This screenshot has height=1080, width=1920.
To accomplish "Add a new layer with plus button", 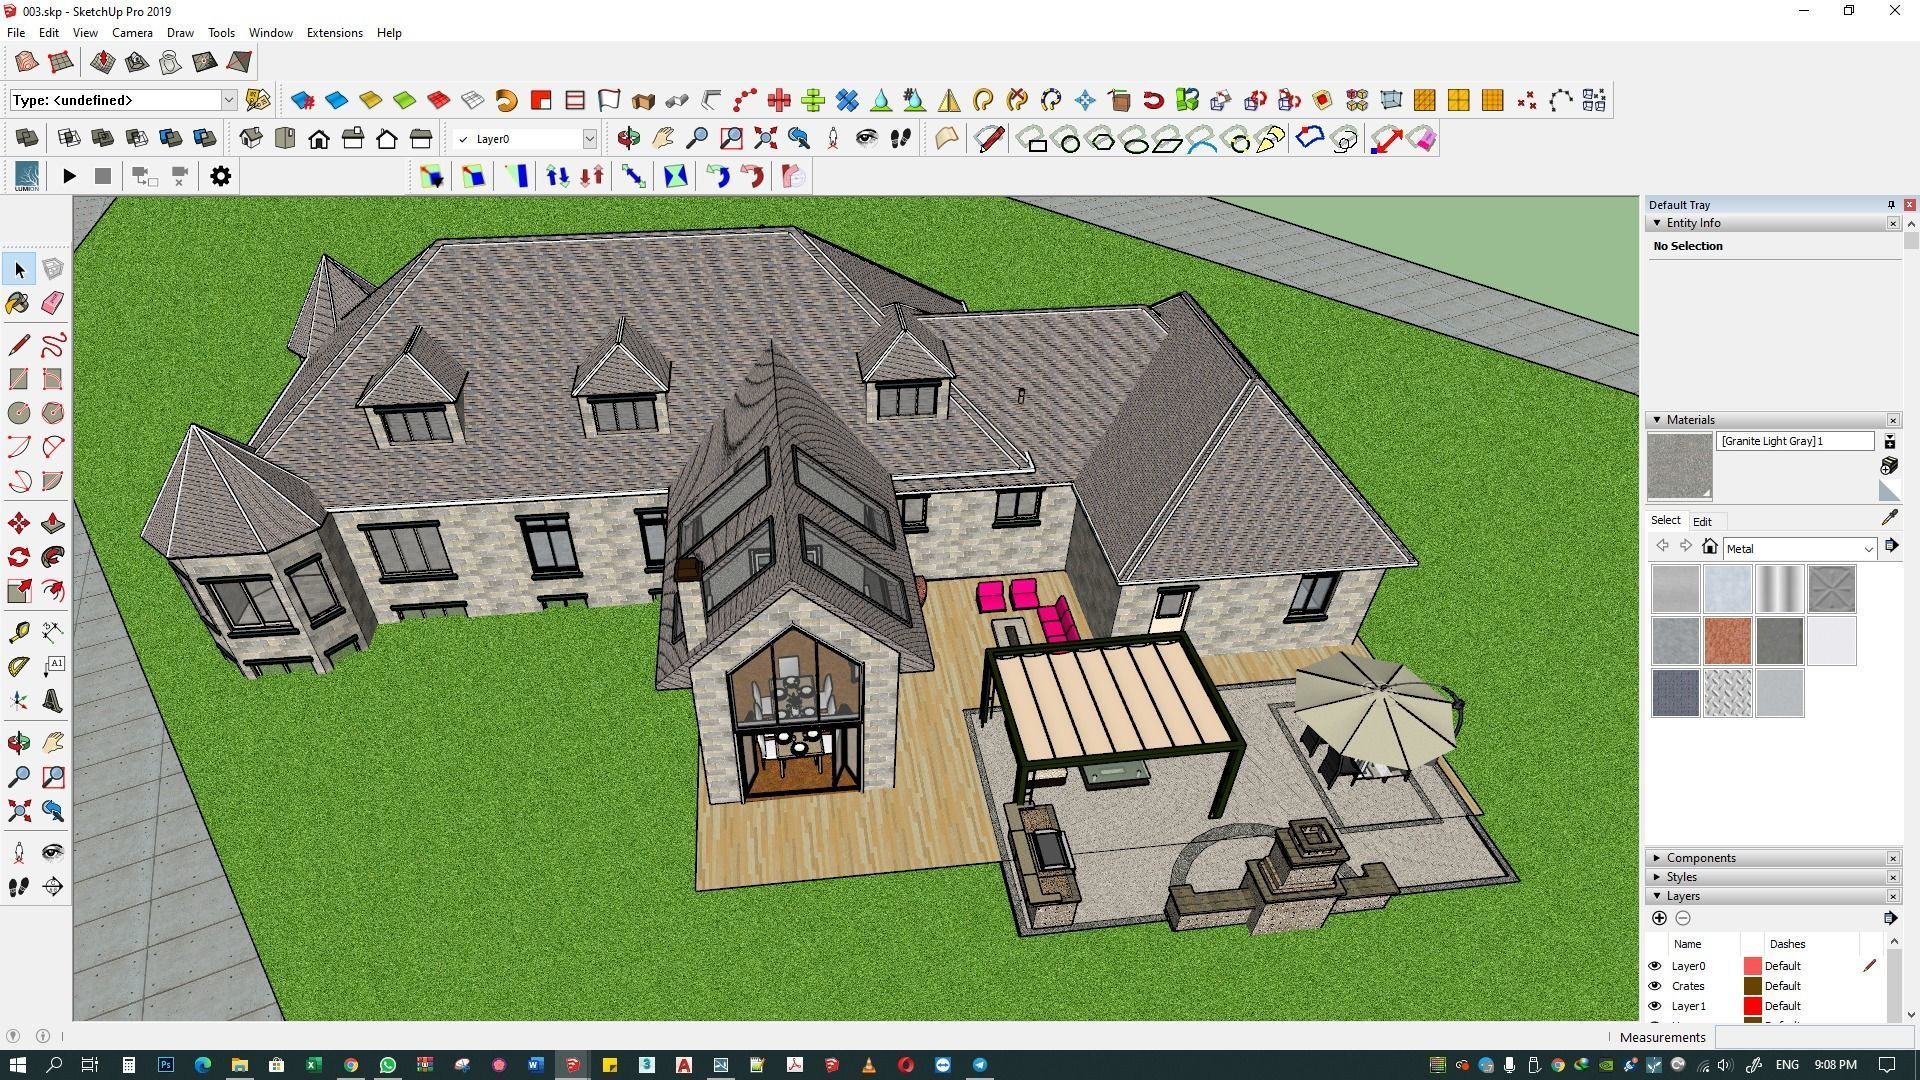I will point(1659,918).
